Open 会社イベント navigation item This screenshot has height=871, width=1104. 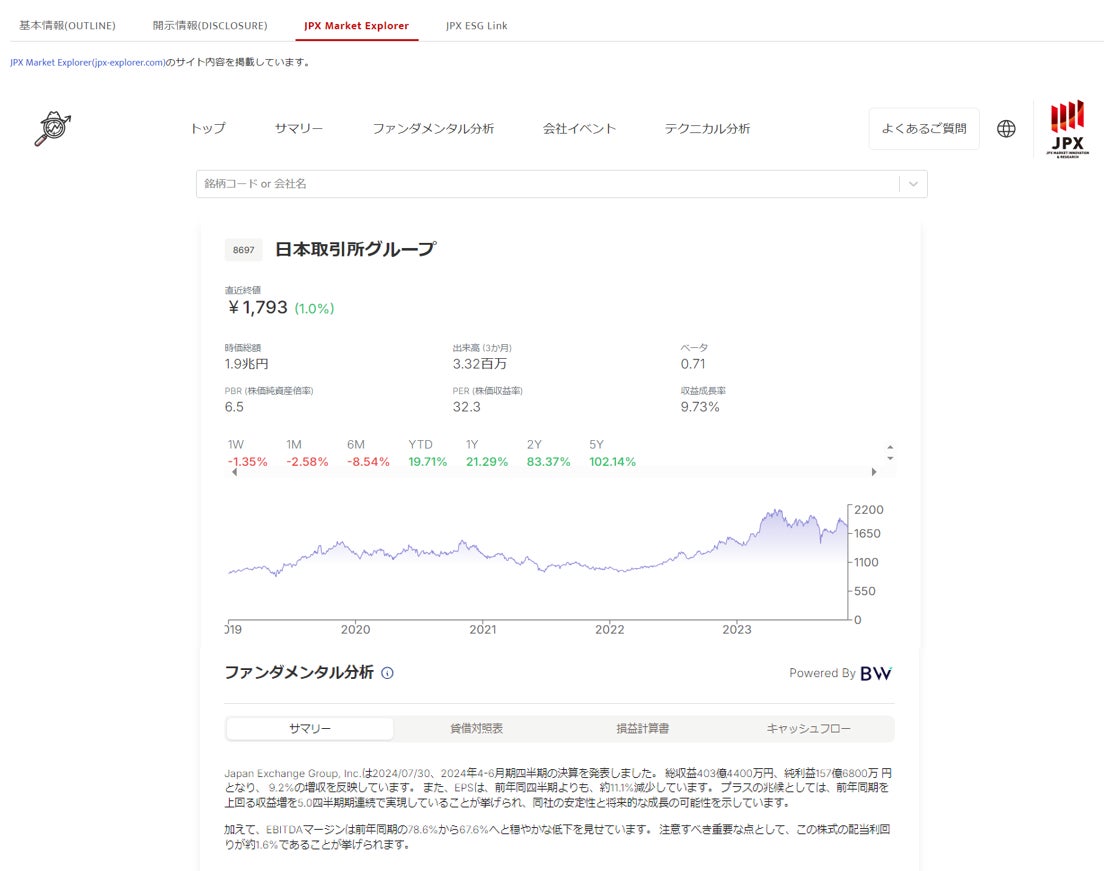coord(579,129)
